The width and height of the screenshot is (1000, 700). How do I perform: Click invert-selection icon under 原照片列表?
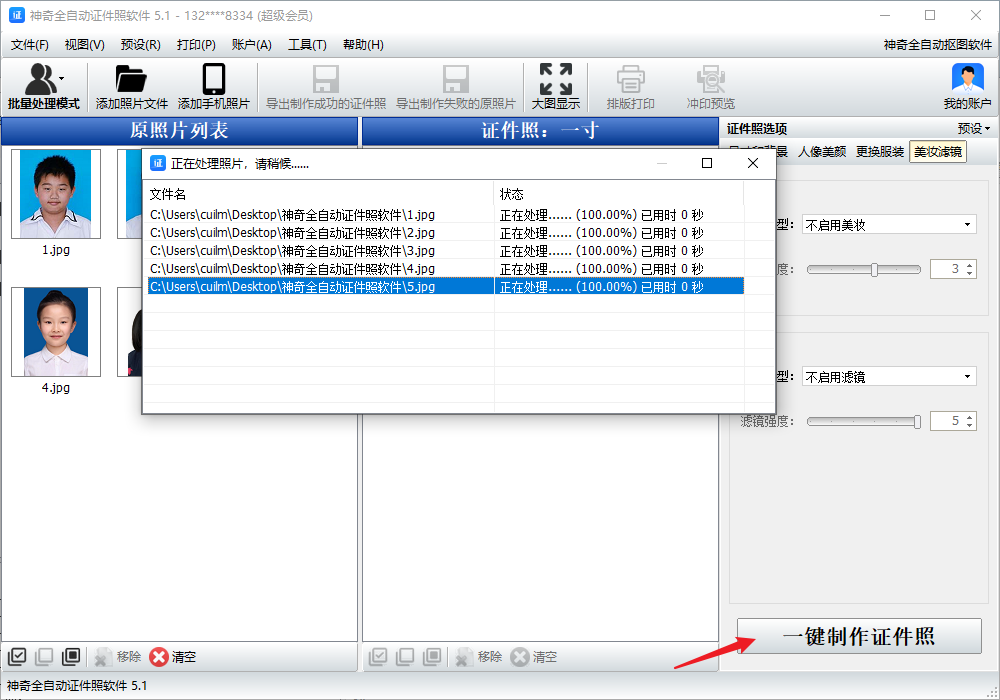click(x=71, y=656)
